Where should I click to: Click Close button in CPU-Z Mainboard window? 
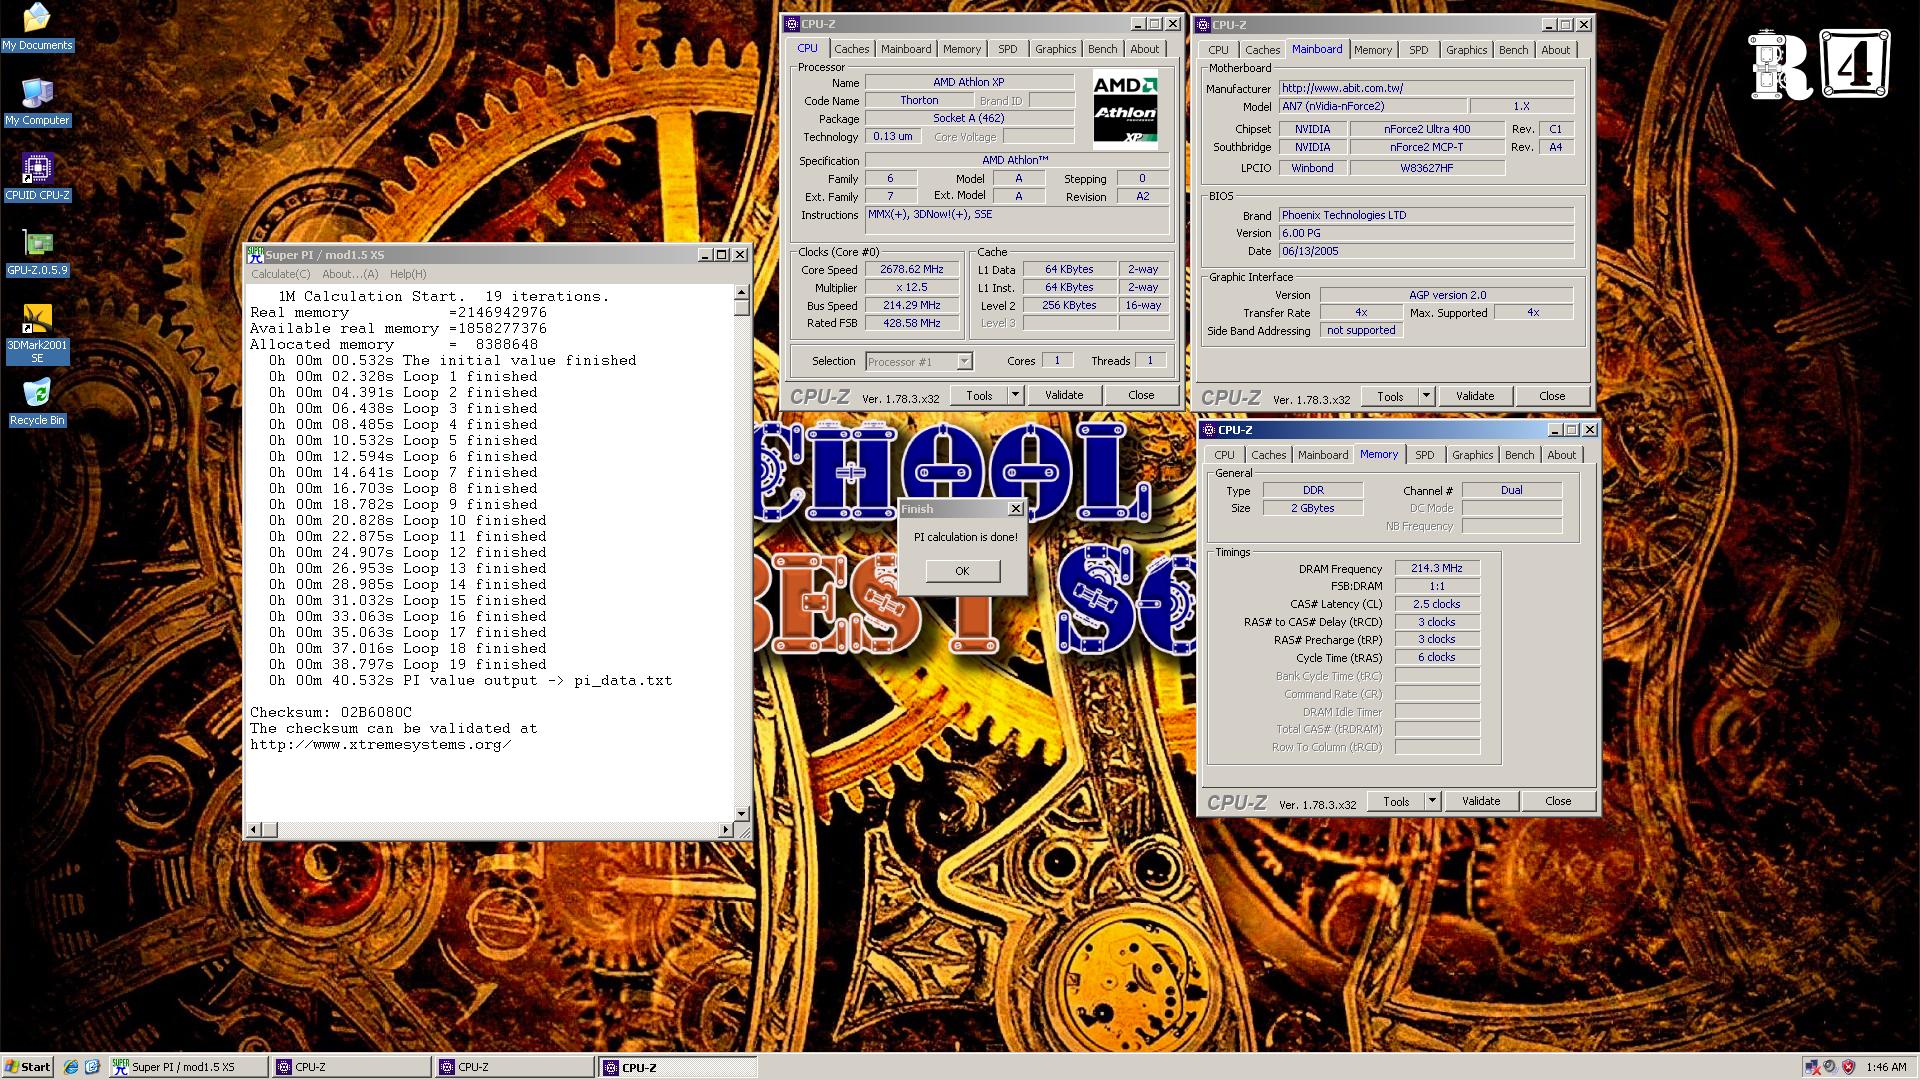pos(1552,396)
